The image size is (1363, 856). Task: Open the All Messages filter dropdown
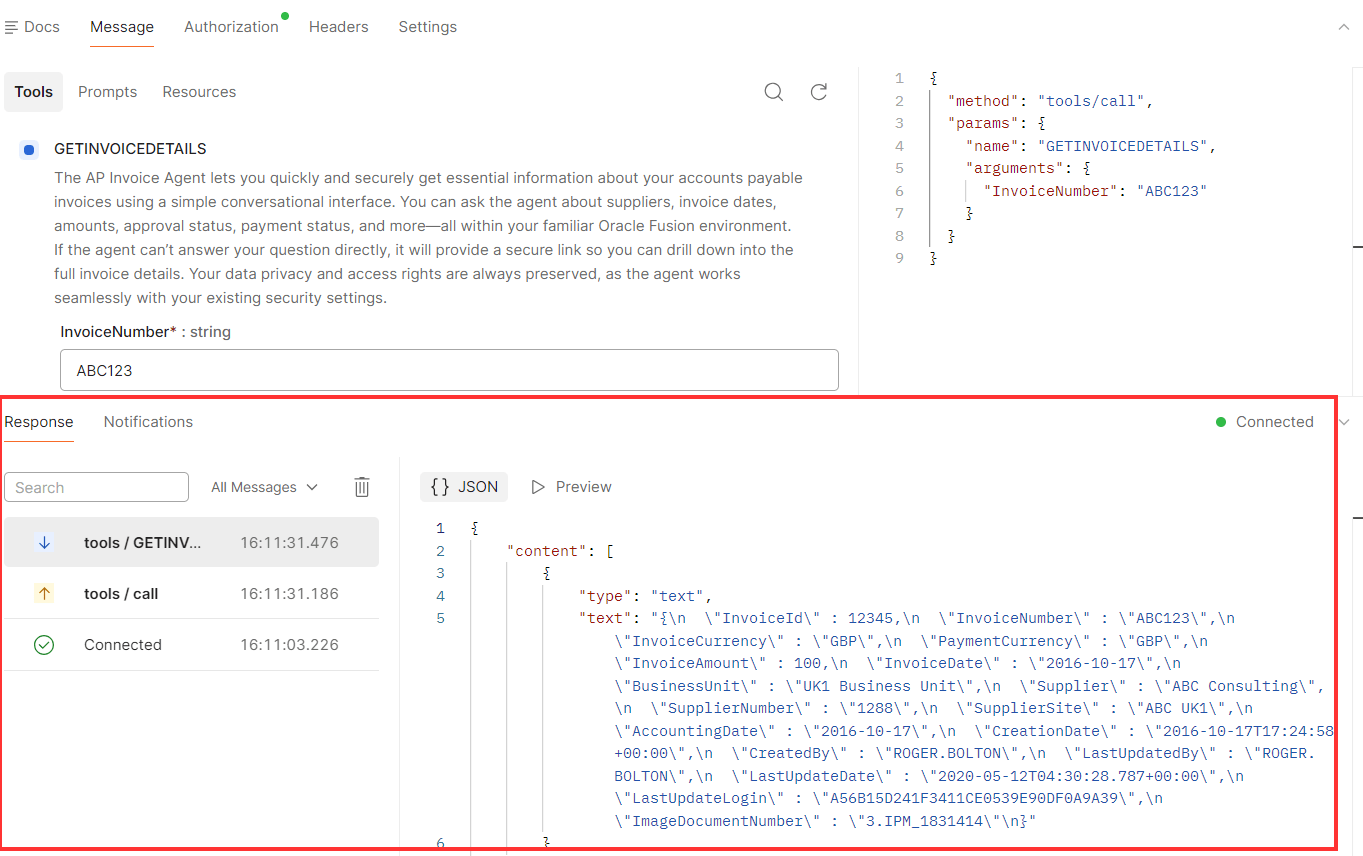[x=264, y=487]
